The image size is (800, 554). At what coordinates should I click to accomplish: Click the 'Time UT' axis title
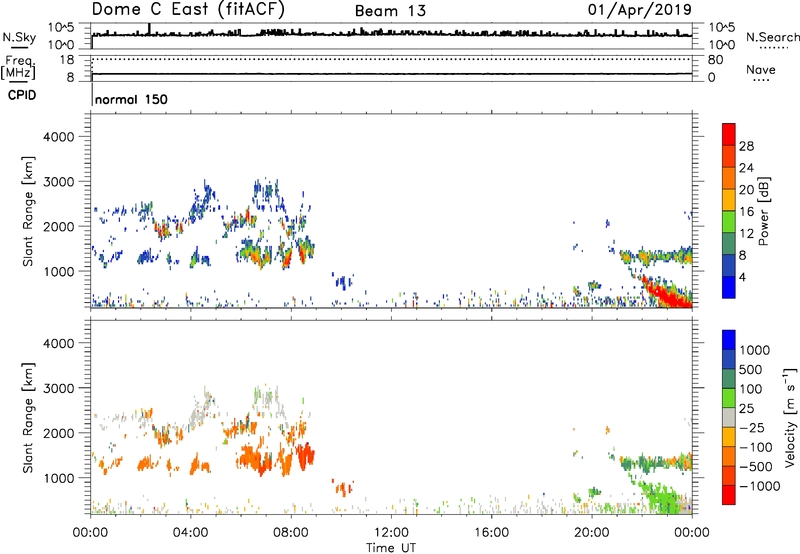(391, 548)
